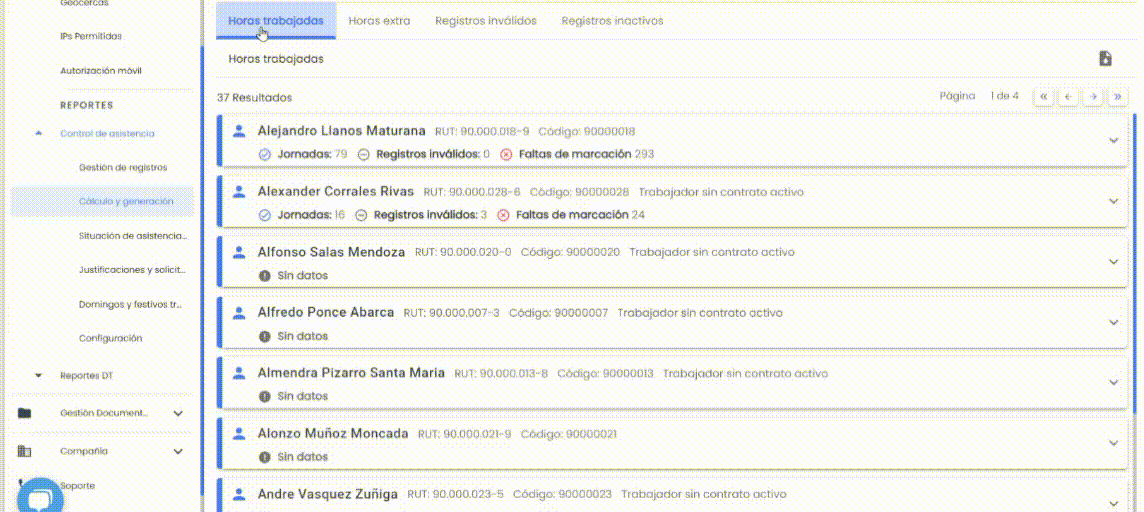Click Sin datos warning icon for Alfonso Salas
This screenshot has height=512, width=1144.
[x=265, y=276]
